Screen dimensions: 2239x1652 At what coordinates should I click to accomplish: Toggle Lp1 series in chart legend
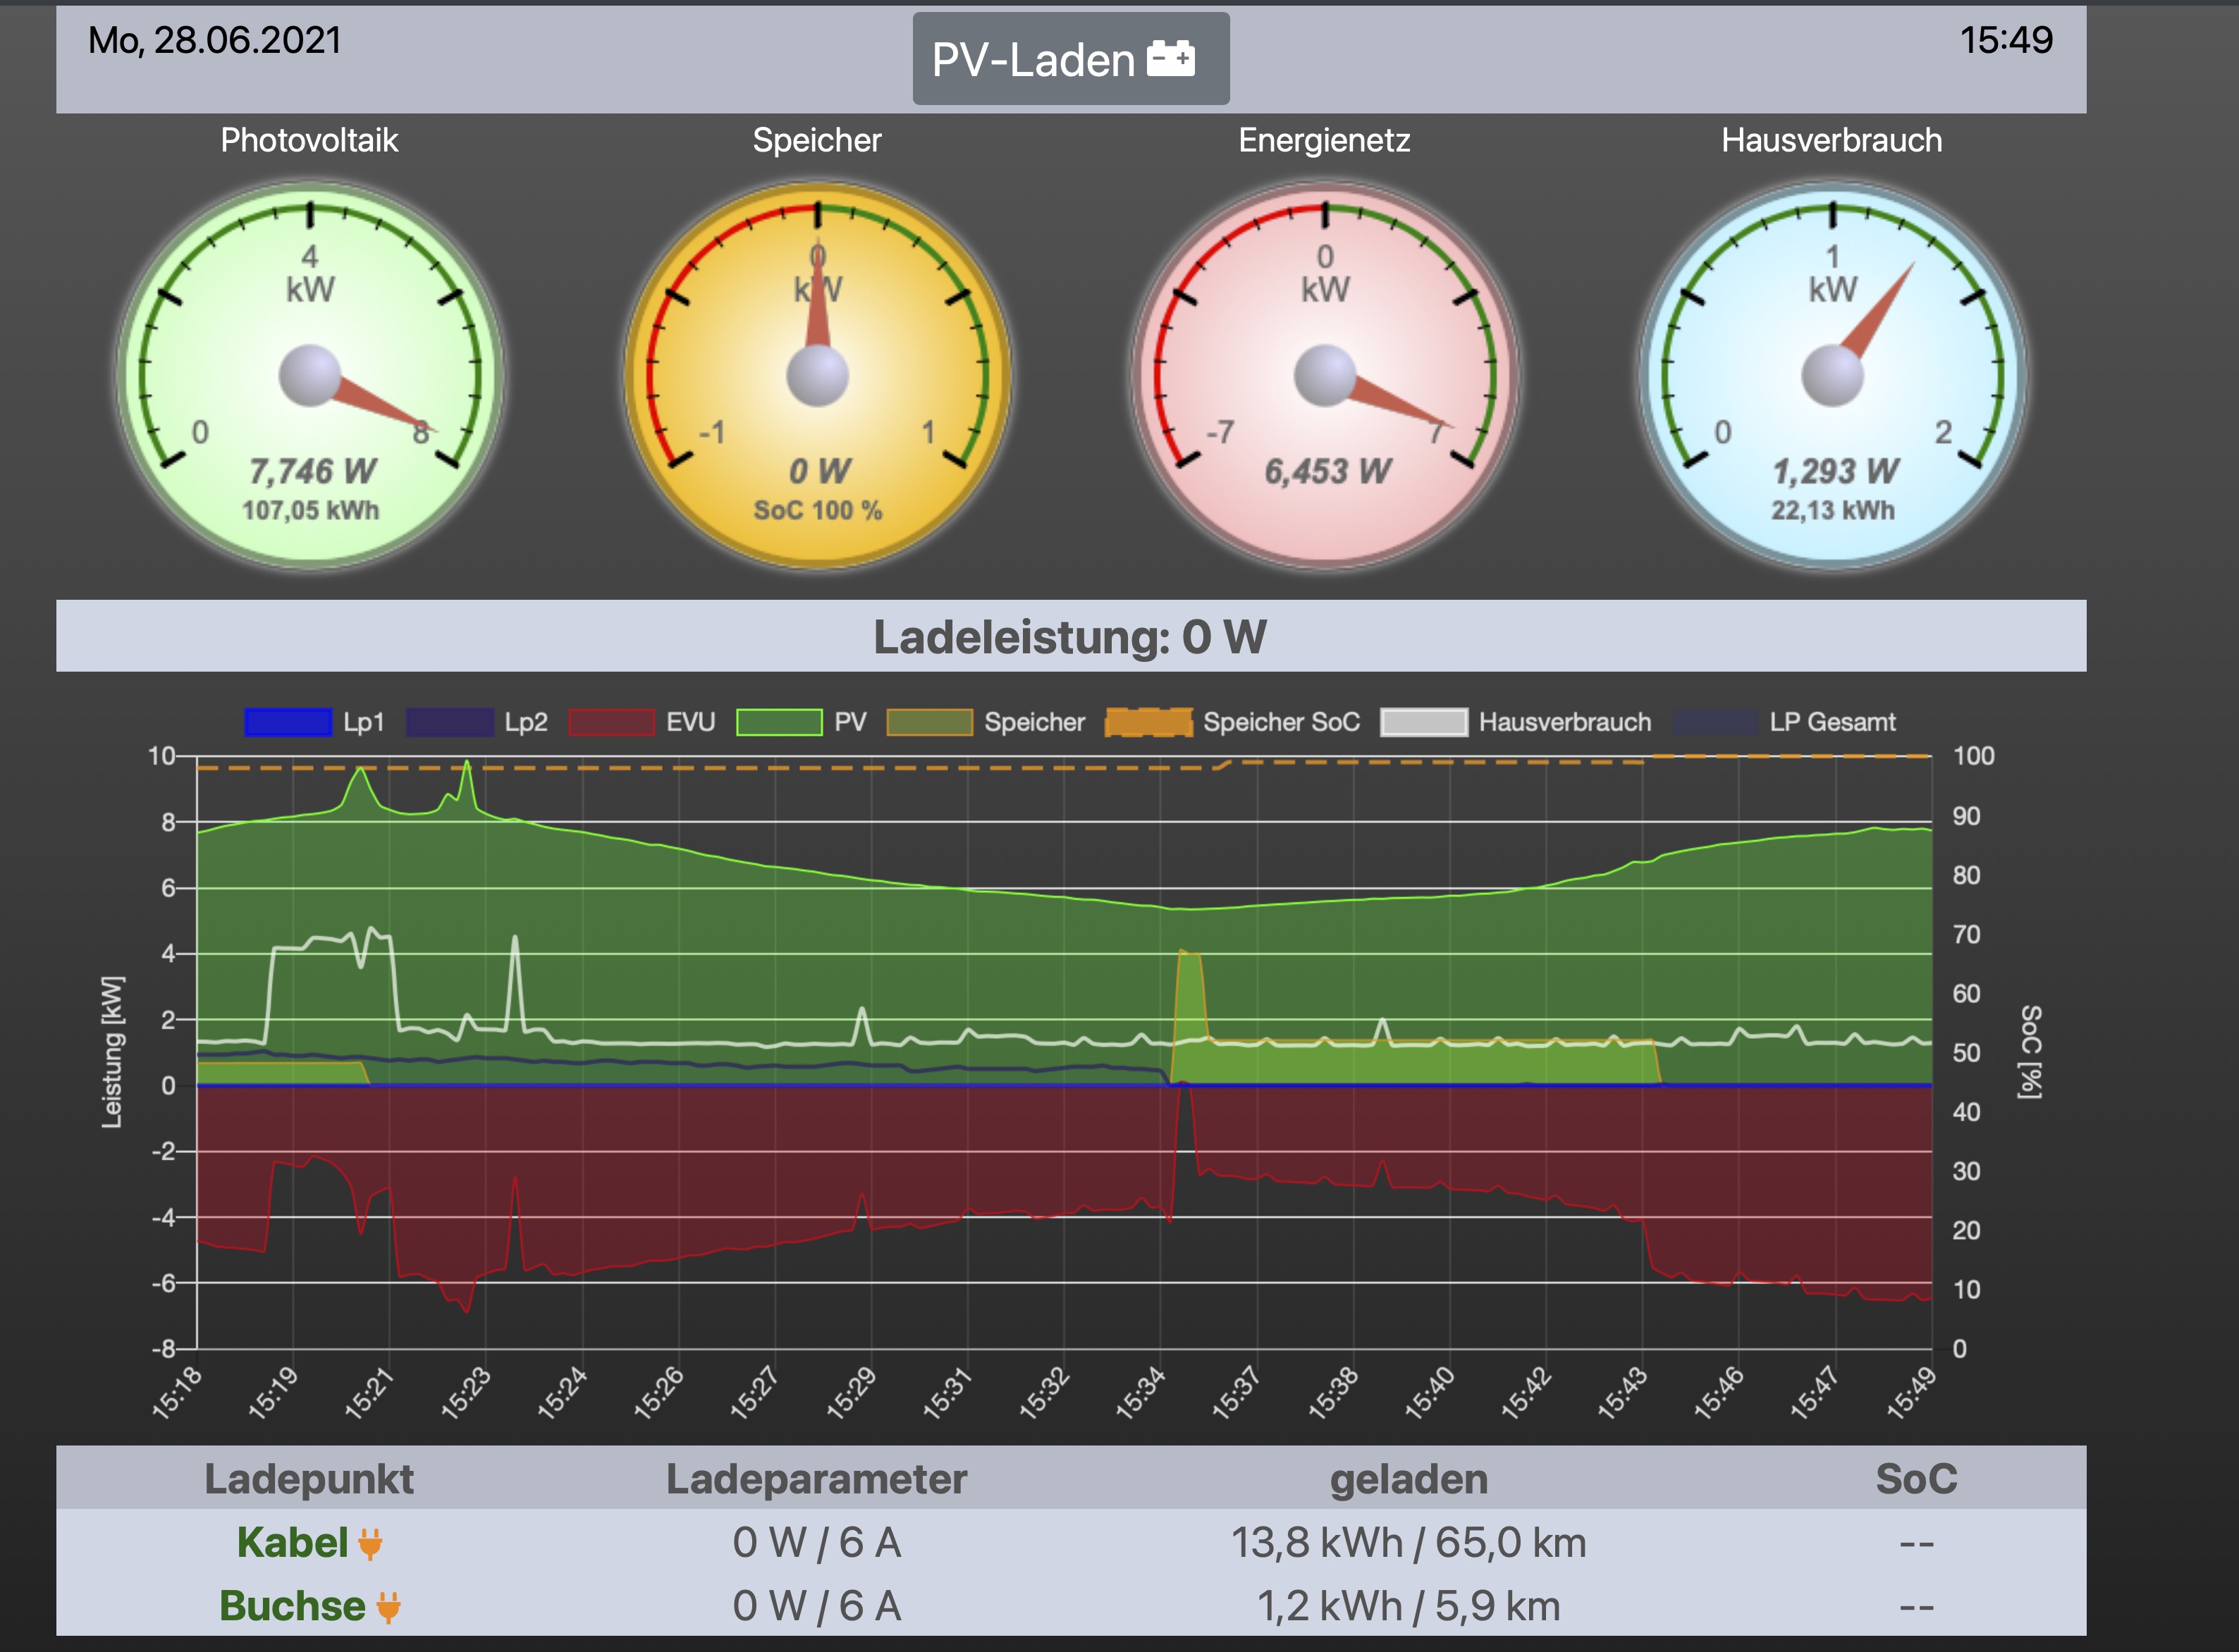pyautogui.click(x=288, y=722)
